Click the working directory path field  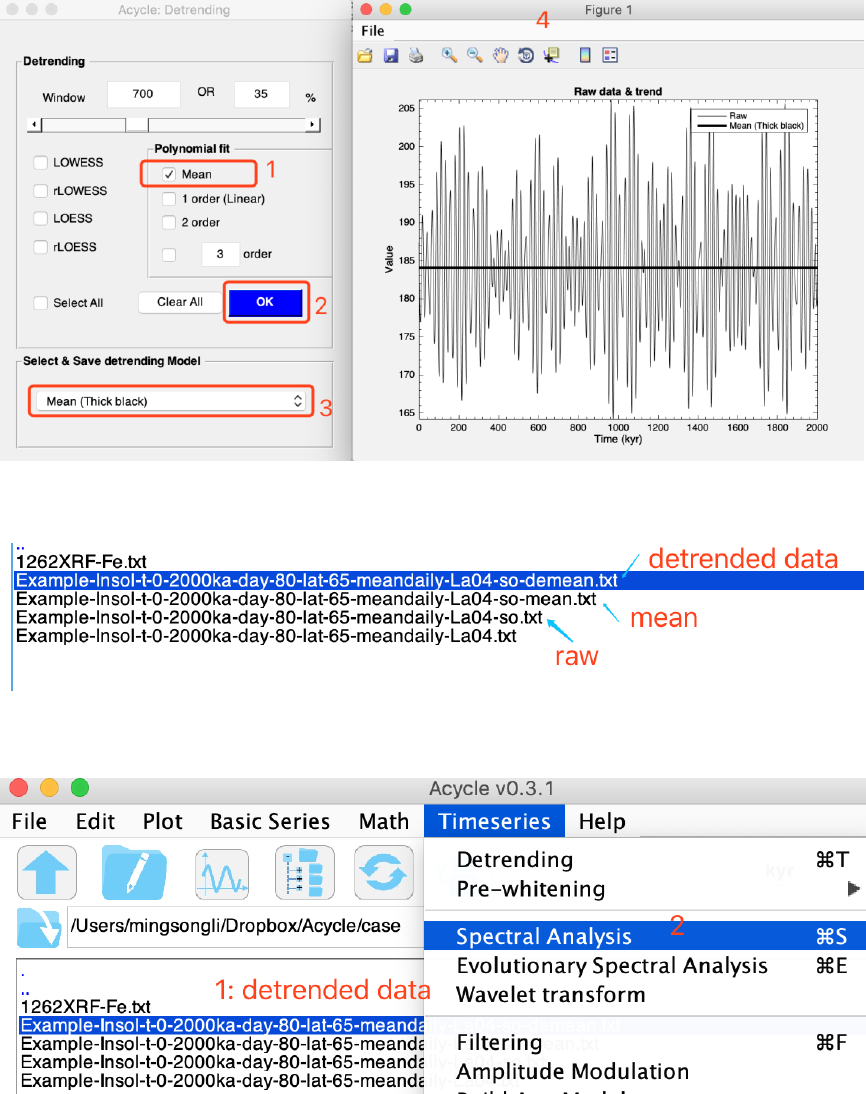pyautogui.click(x=245, y=927)
